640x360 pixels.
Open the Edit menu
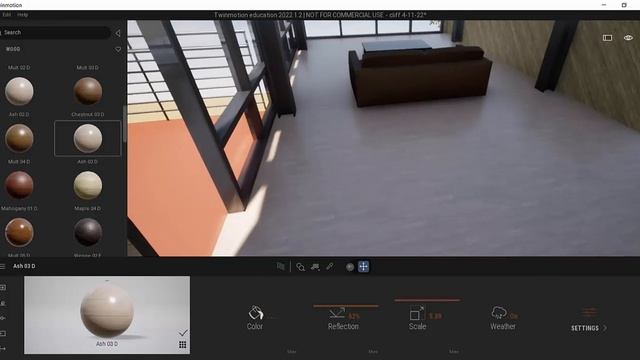coord(7,15)
